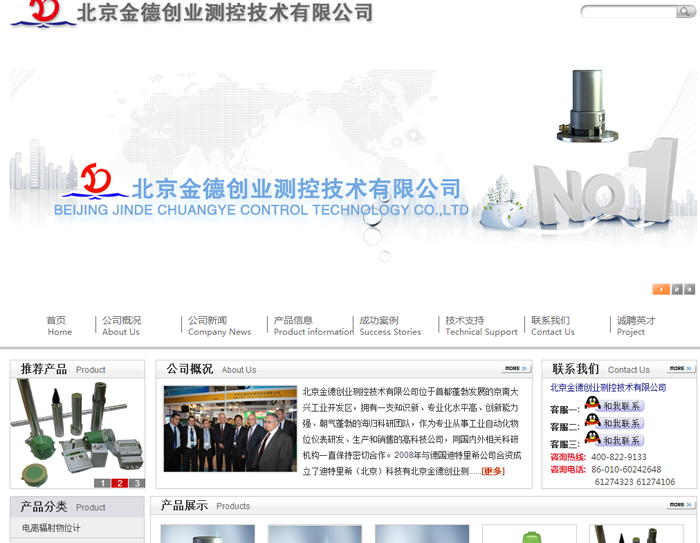Open 产品信息 Product information menu
The width and height of the screenshot is (700, 543).
(x=313, y=326)
